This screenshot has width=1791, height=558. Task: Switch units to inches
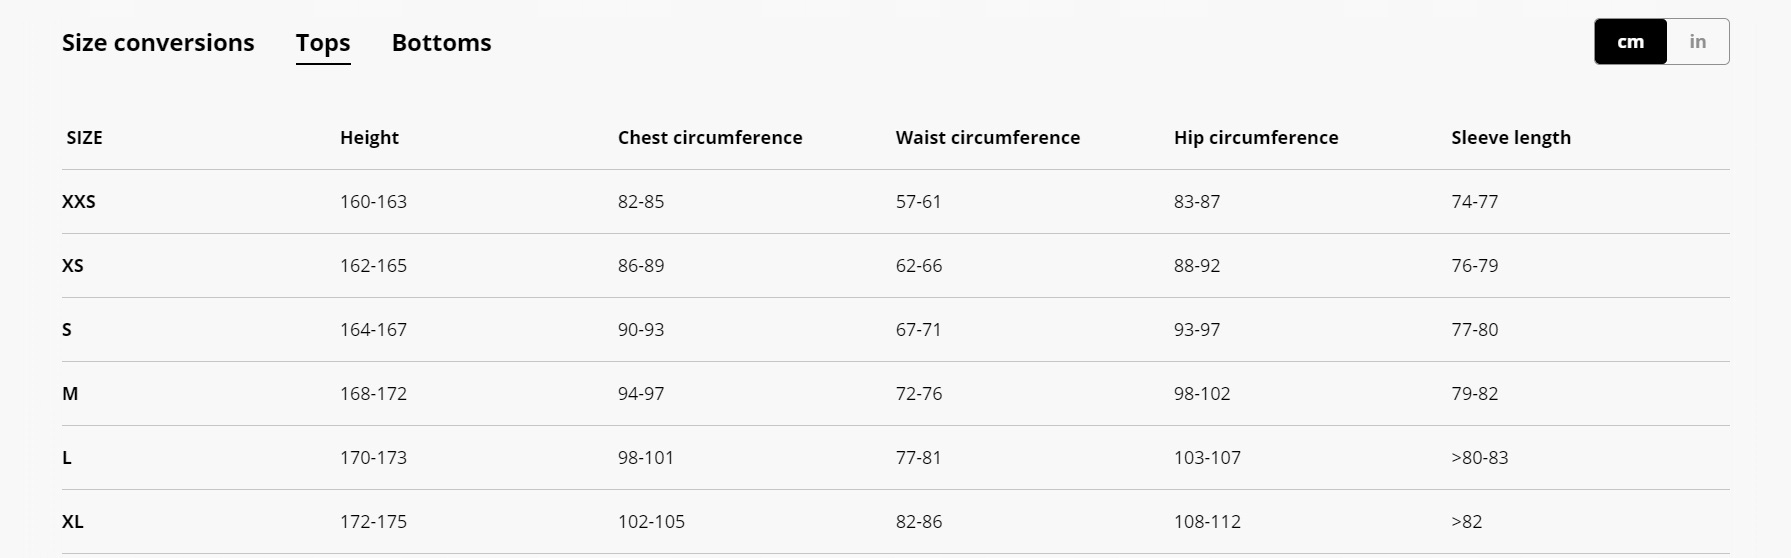point(1697,42)
